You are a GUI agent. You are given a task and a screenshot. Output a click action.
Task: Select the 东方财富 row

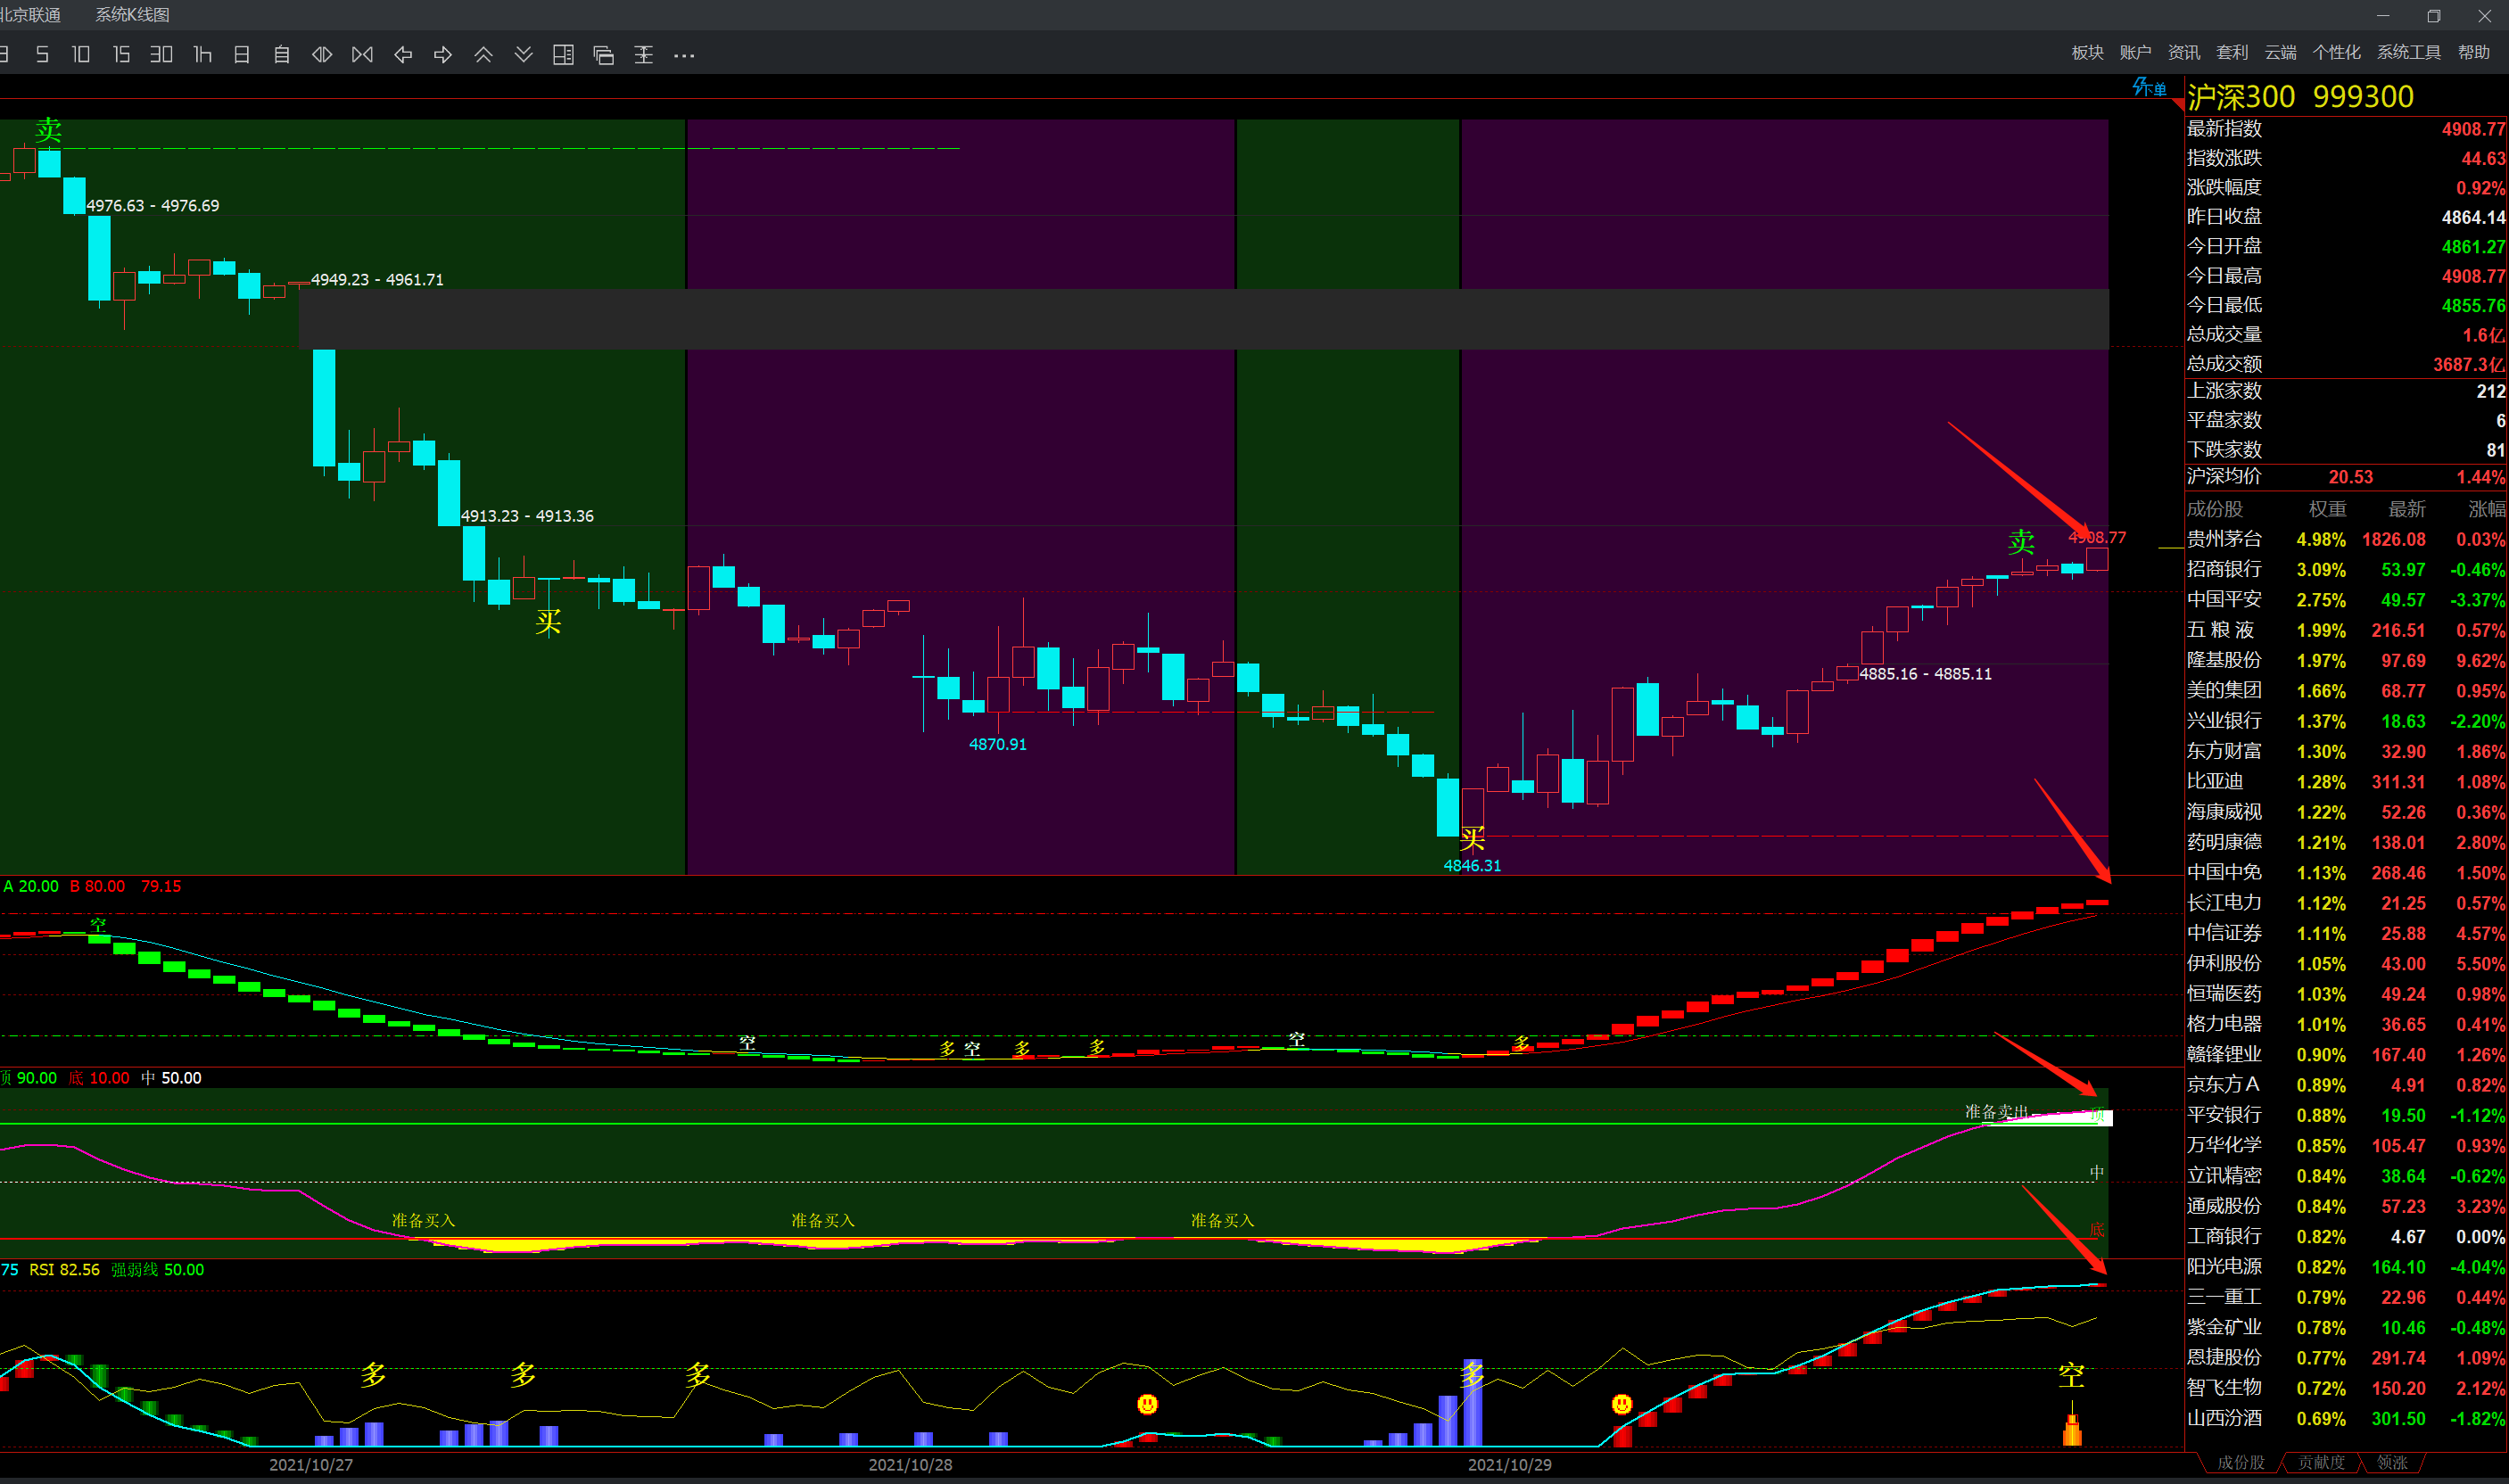click(2346, 751)
